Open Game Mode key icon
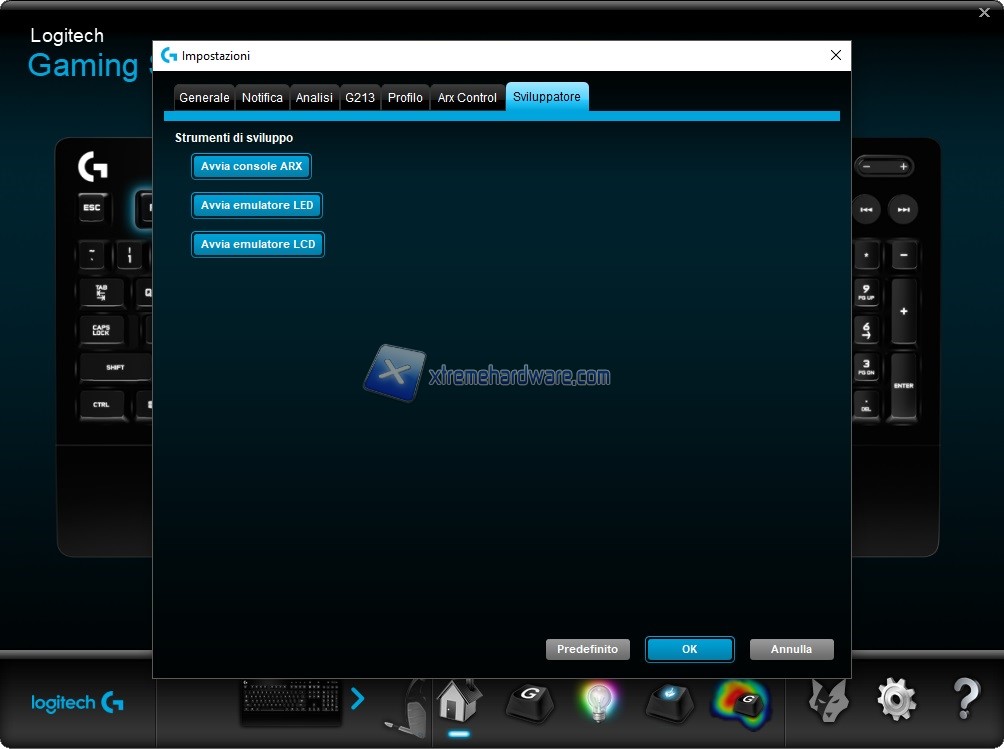The height and width of the screenshot is (749, 1004). tap(668, 700)
